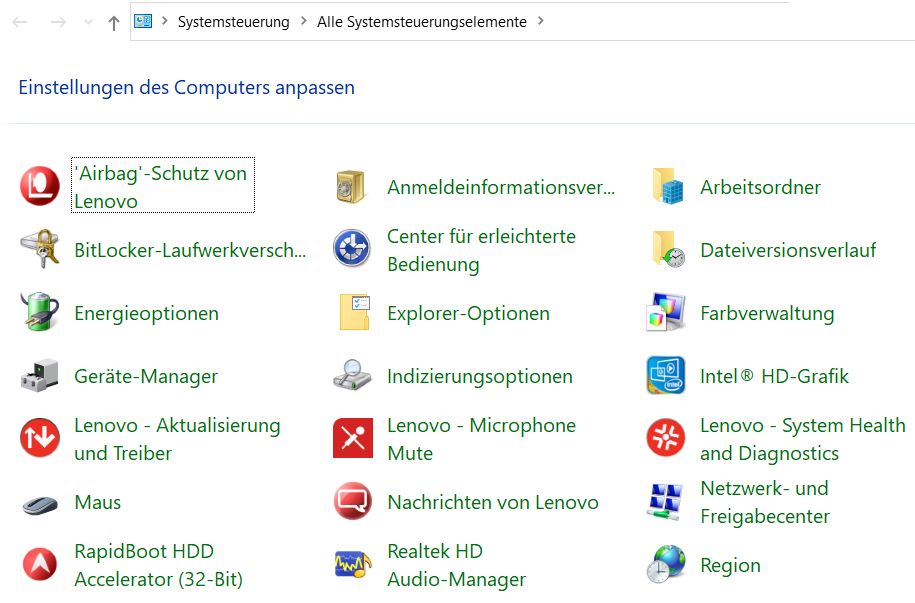Open the Lenovo Aktualisierung und Treiber icon
The image size is (915, 603).
tap(40, 438)
